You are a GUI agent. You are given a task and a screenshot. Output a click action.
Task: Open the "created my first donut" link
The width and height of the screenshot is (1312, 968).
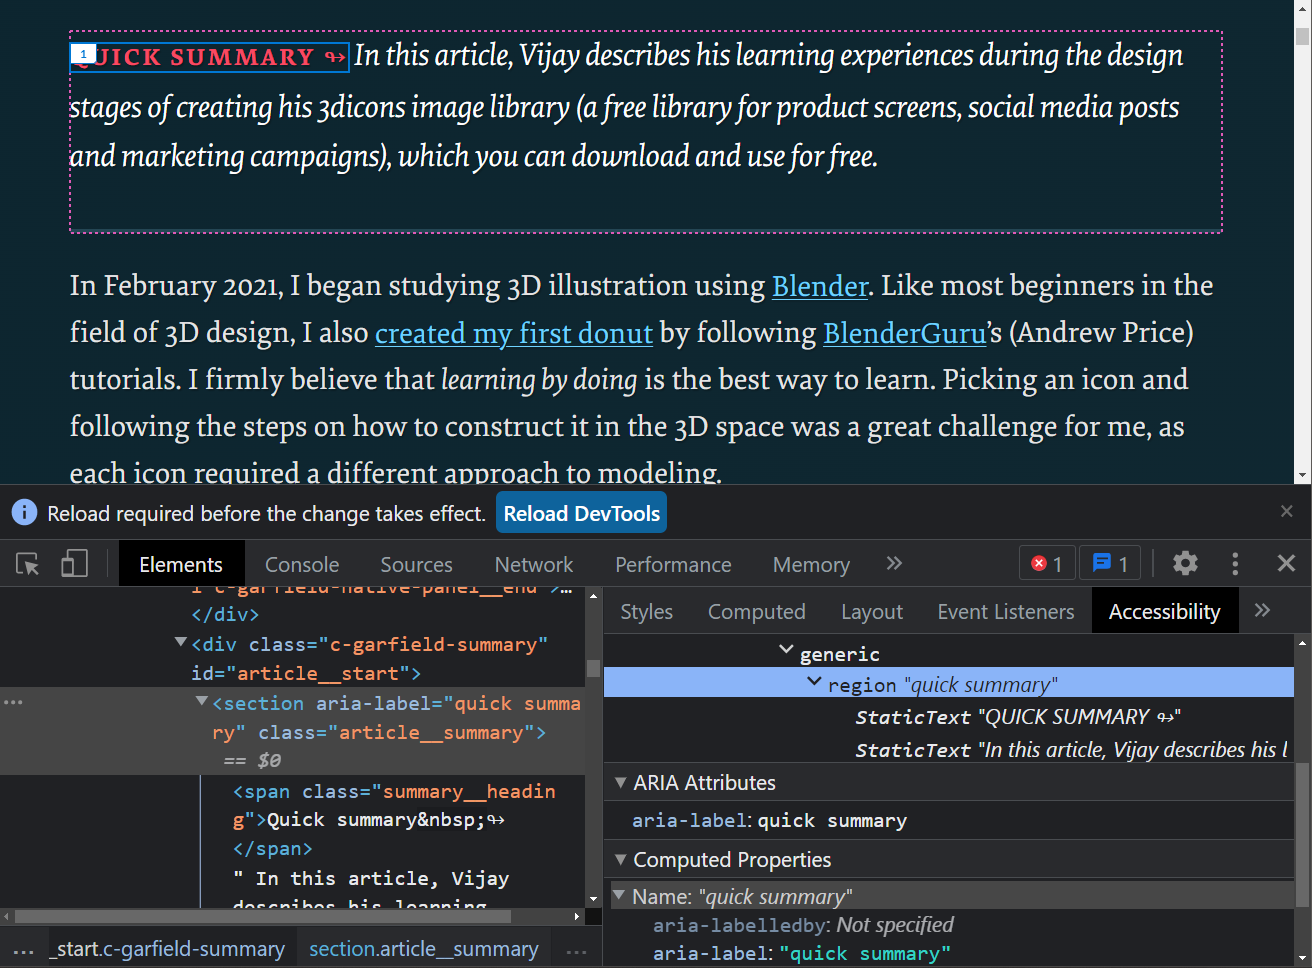514,332
